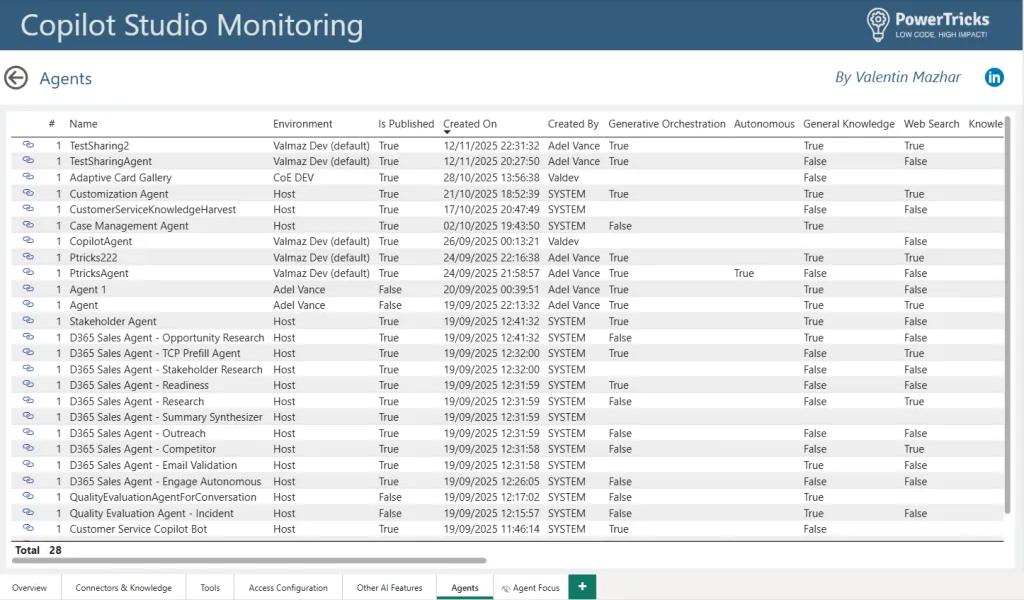
Task: Open the Tools tab
Action: point(210,588)
